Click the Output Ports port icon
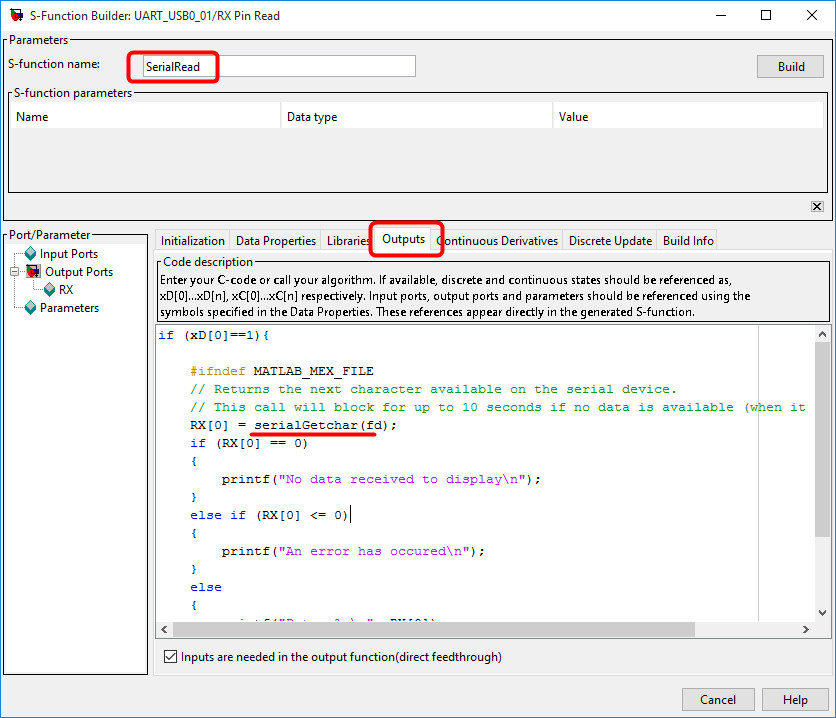 coord(34,271)
